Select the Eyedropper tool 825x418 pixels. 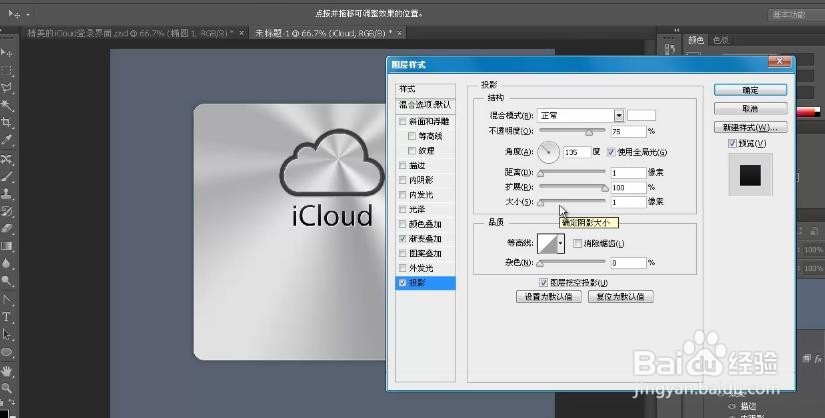click(6, 140)
